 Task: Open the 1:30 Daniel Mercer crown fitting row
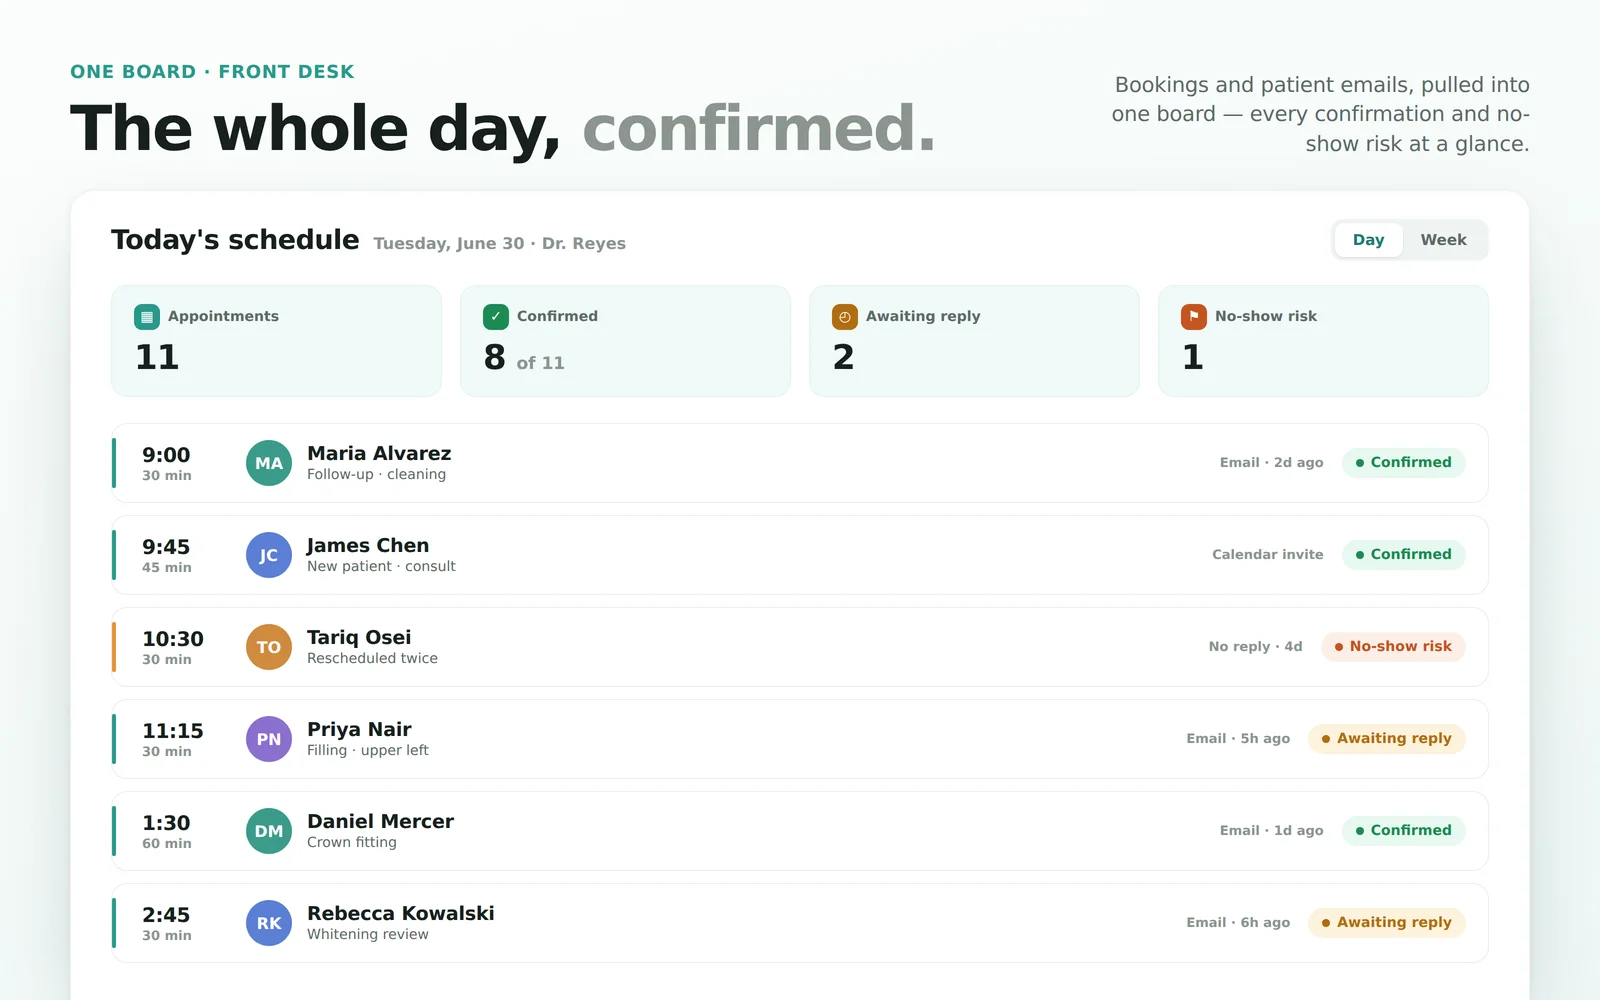coord(800,831)
